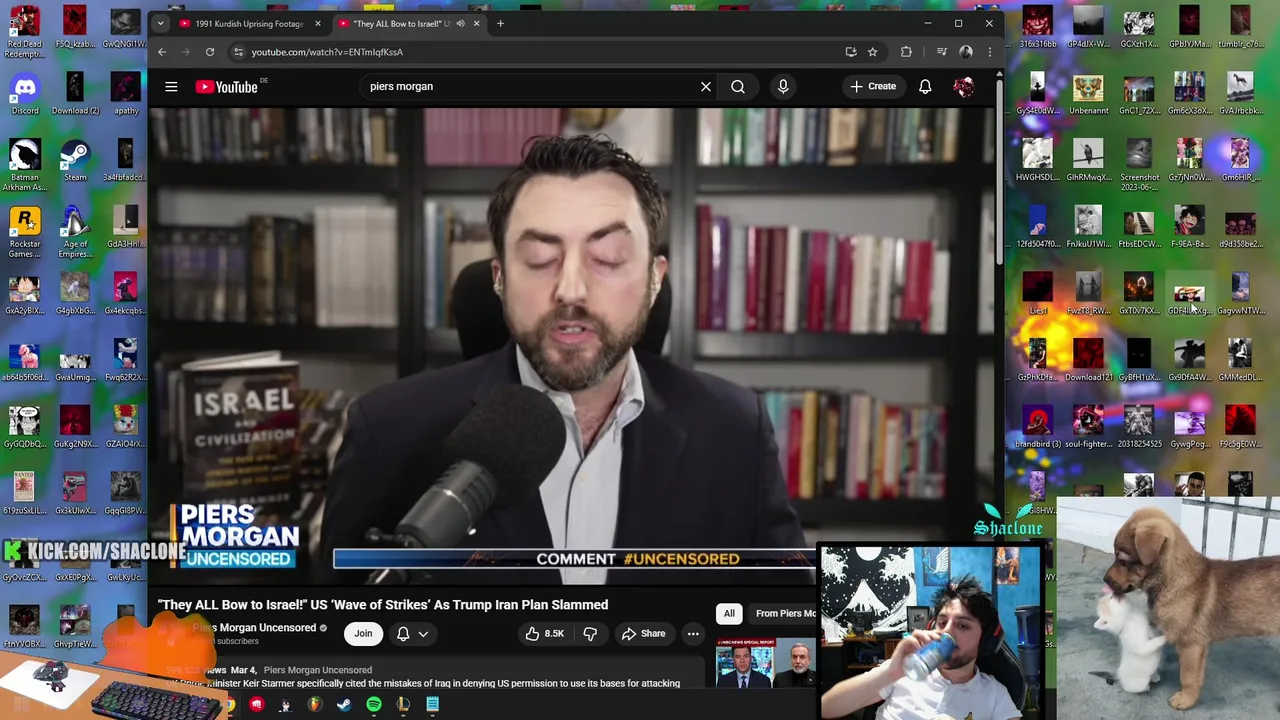Dislike the video with thumbs-down

pos(590,633)
